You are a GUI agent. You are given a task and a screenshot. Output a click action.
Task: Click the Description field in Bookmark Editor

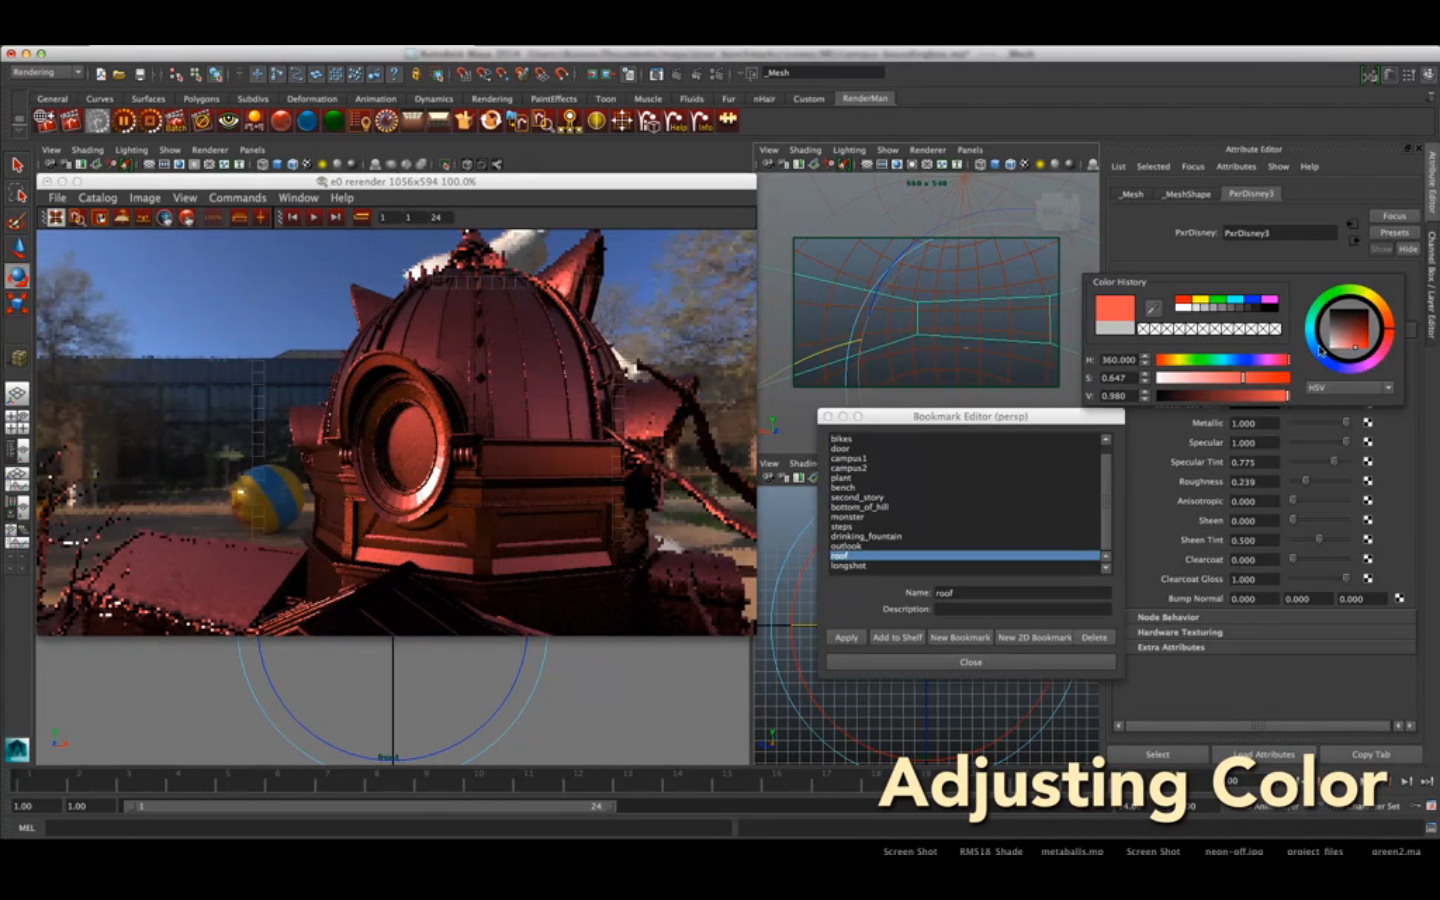(1022, 609)
